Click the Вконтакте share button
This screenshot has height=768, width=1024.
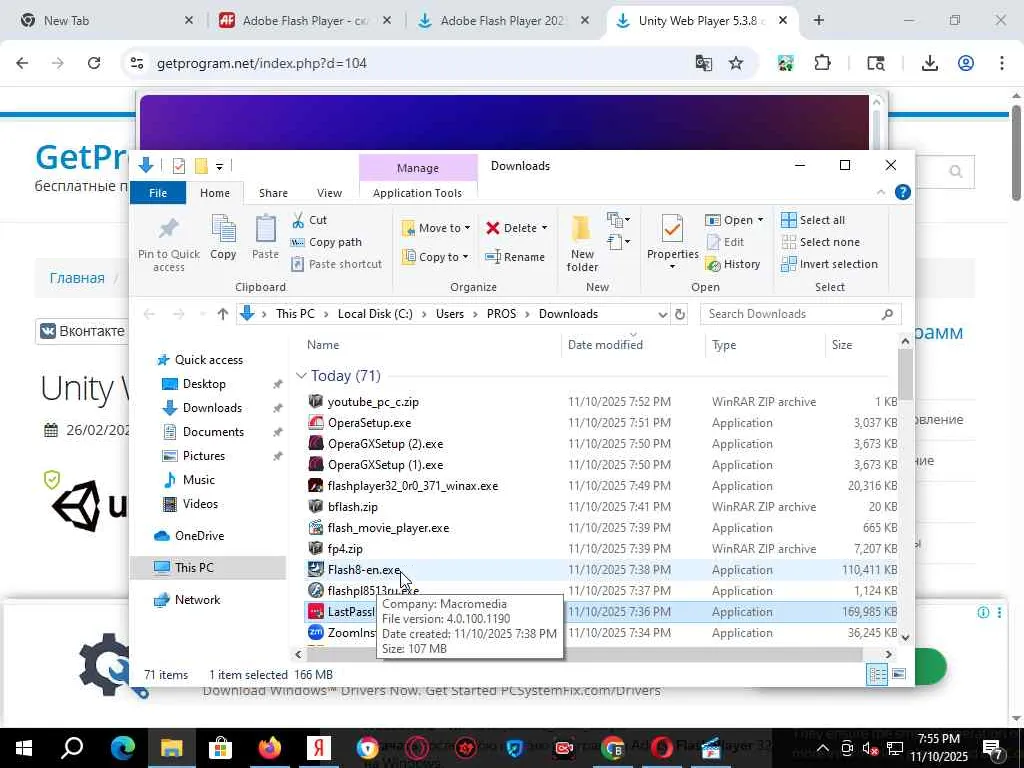83,331
